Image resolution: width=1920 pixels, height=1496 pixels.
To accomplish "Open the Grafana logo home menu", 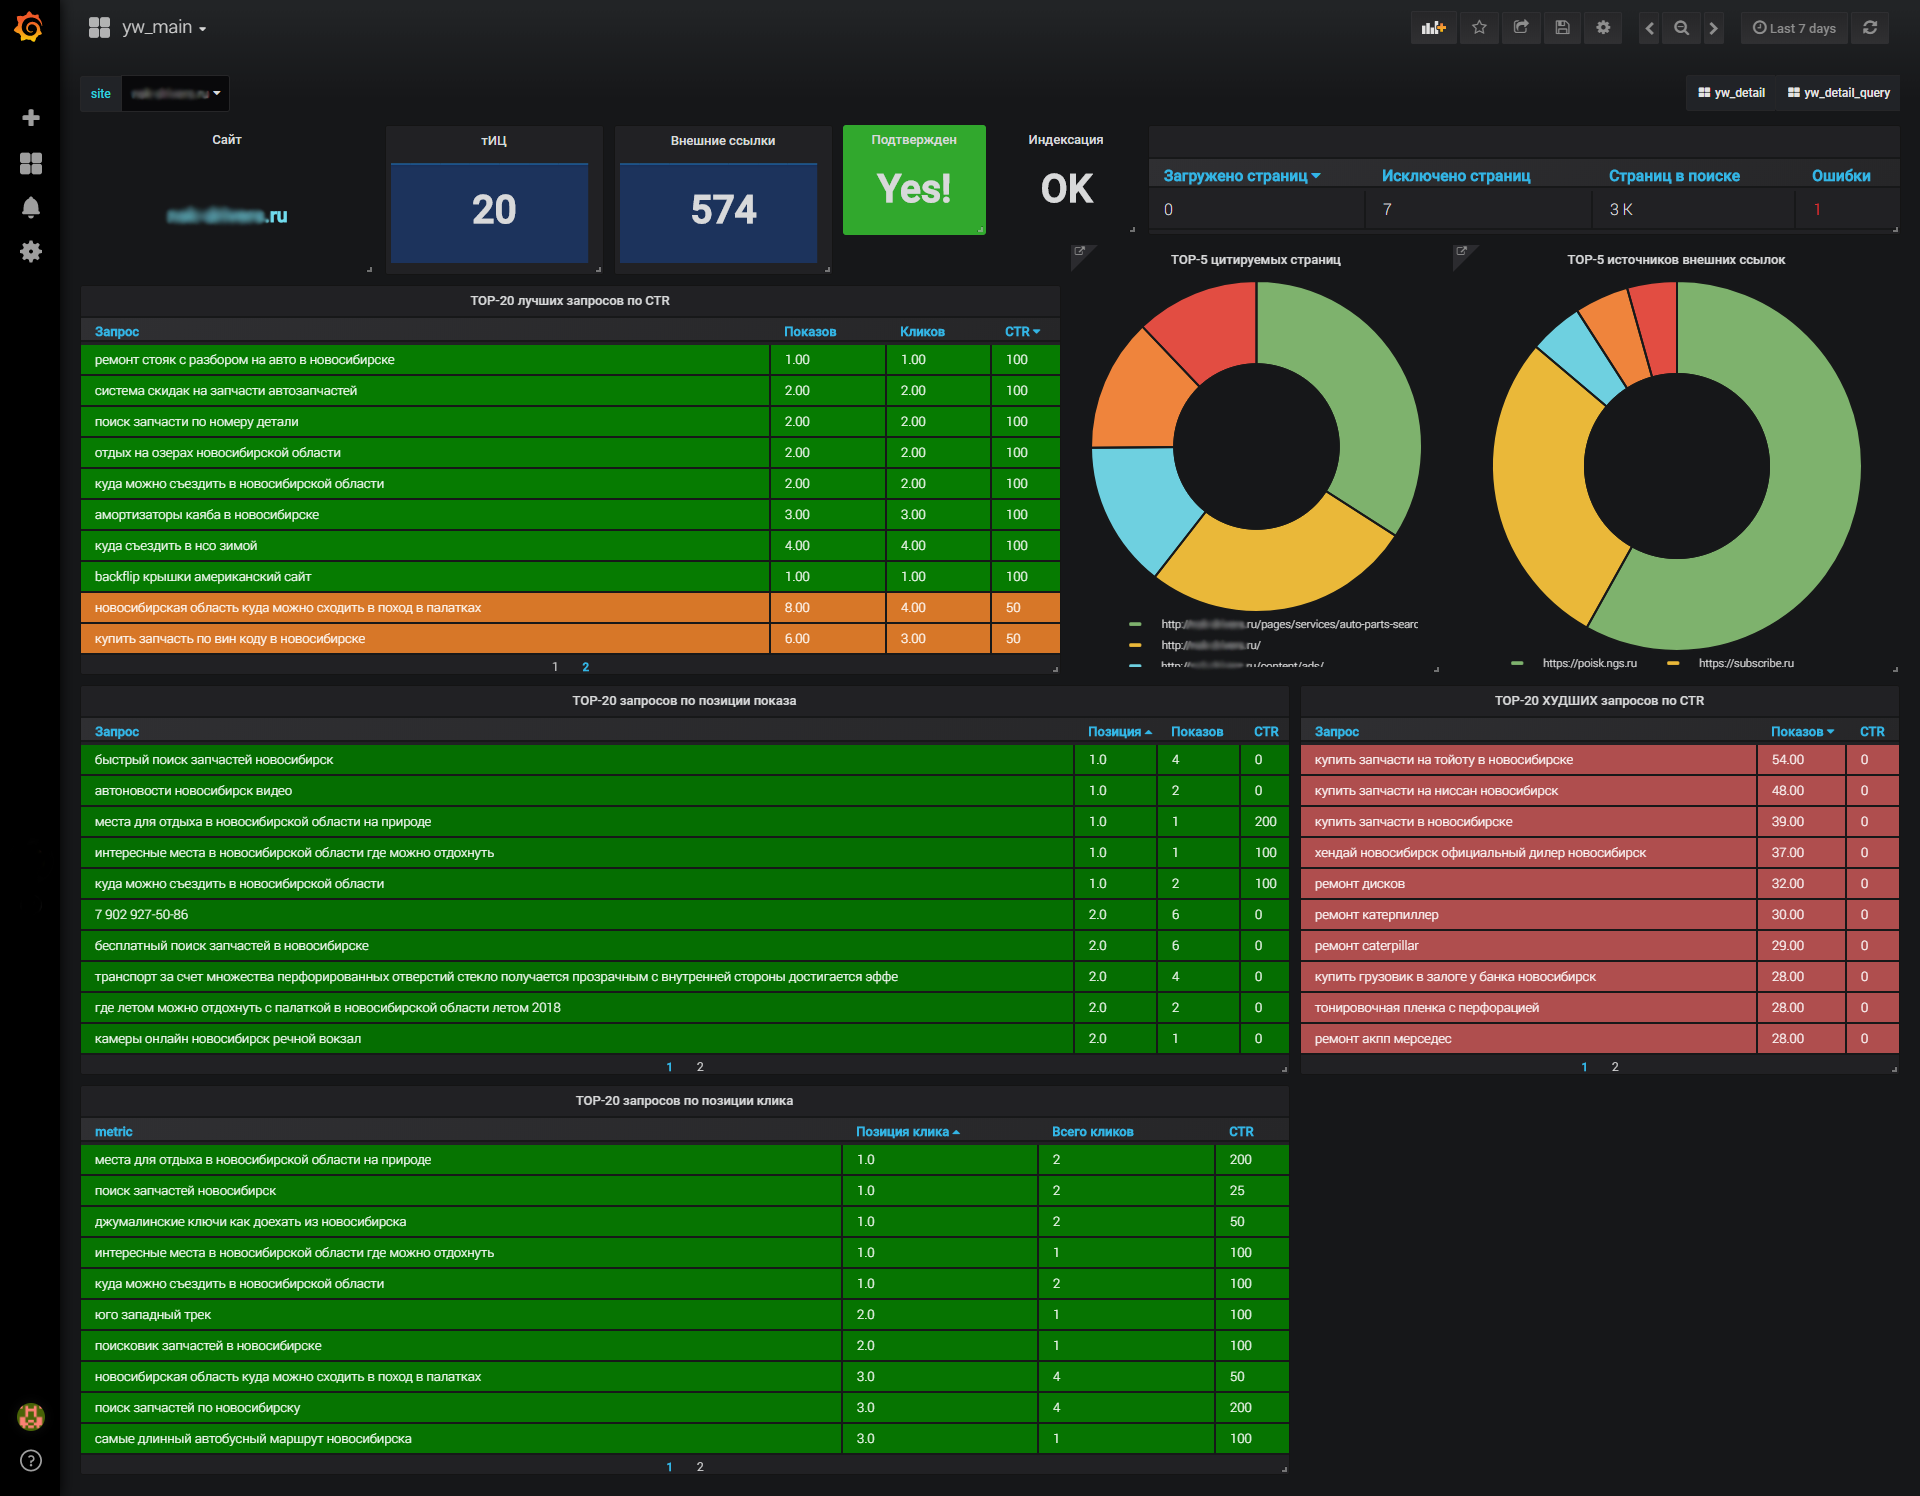I will [x=29, y=27].
